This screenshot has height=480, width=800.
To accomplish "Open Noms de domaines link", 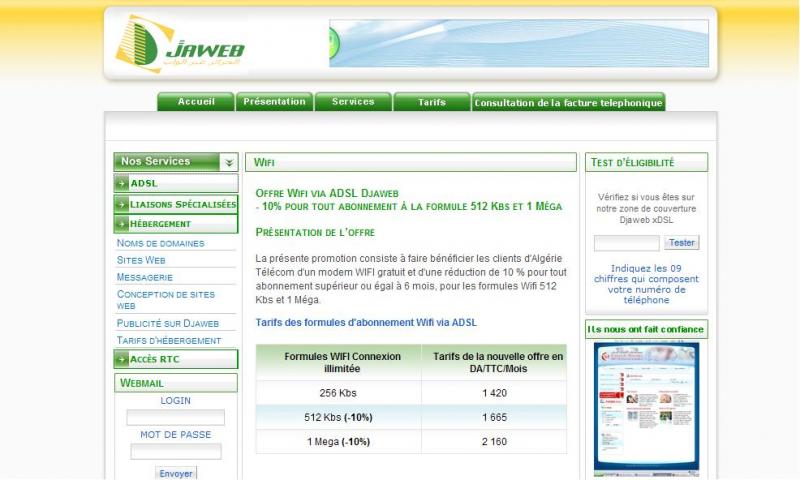I will tap(160, 243).
